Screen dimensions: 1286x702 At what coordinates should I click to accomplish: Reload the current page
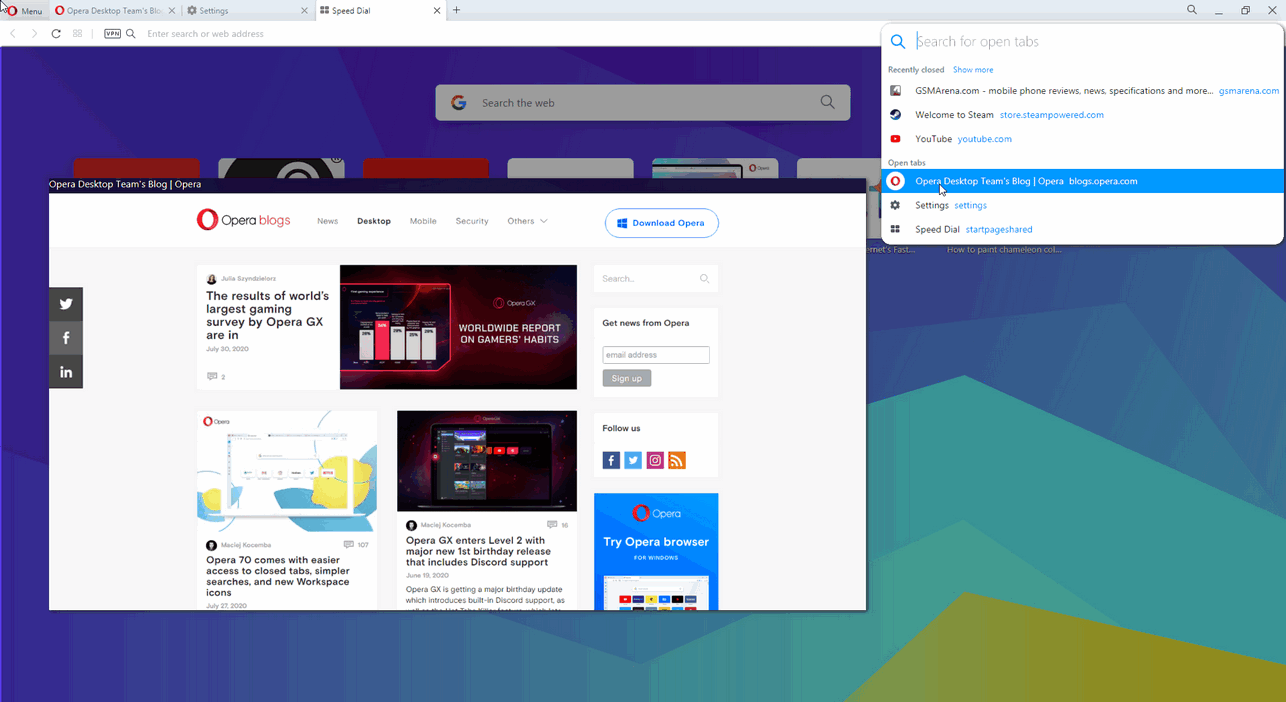point(56,34)
